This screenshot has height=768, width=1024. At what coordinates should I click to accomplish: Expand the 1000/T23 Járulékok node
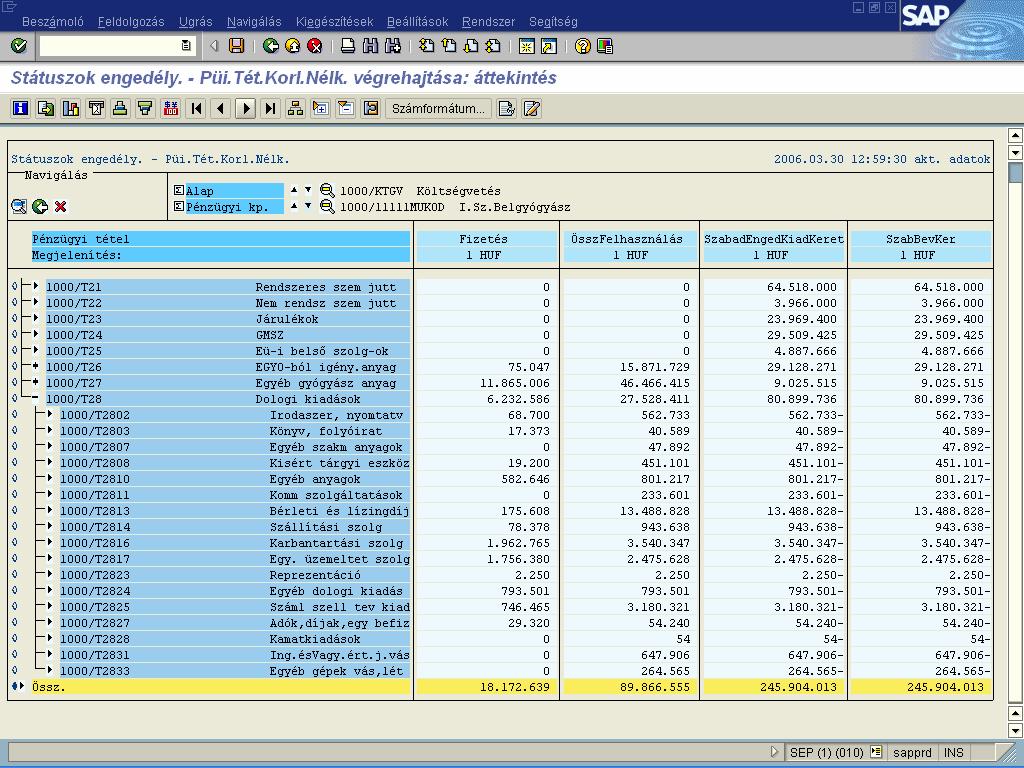point(36,318)
